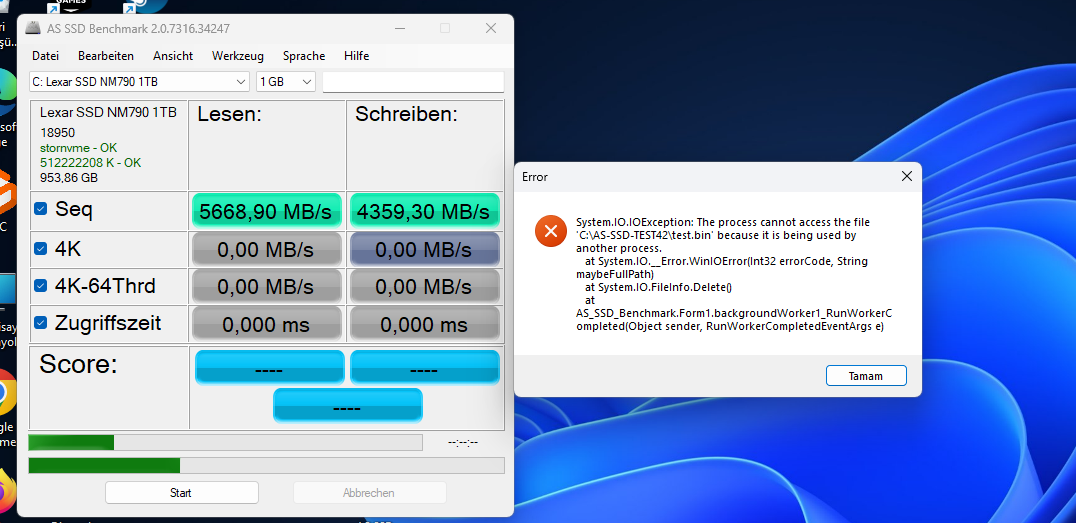Click Tamam in the Error dialog
Image resolution: width=1076 pixels, height=523 pixels.
tap(866, 376)
